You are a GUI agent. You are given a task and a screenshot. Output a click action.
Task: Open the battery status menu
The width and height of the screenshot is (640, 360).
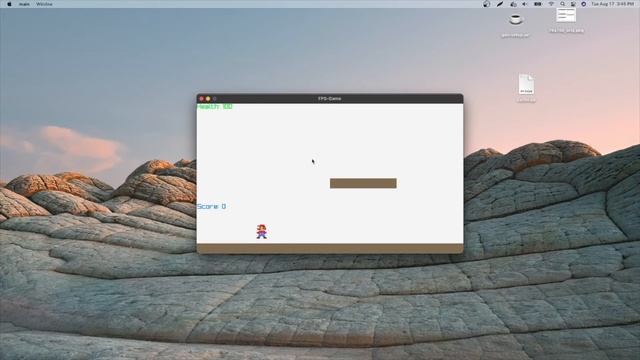pos(538,4)
